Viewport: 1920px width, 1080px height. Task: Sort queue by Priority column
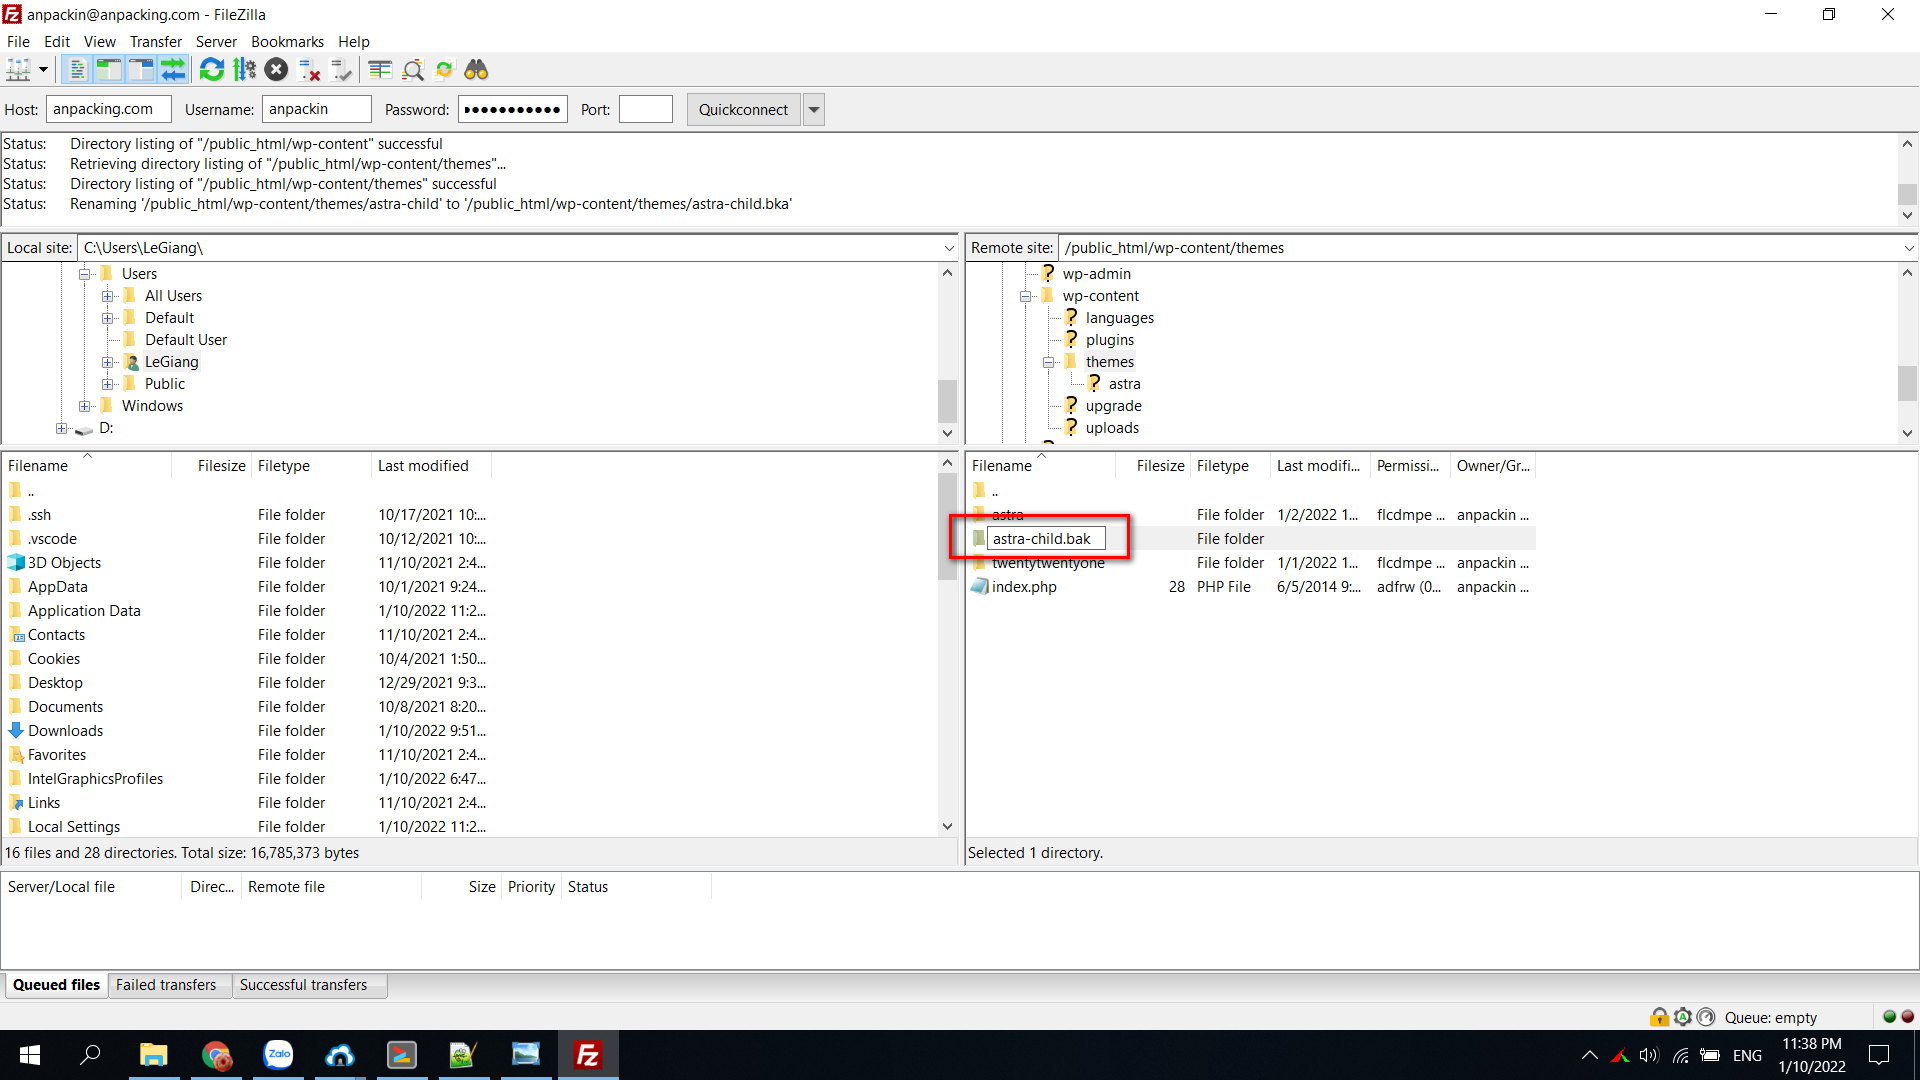(x=531, y=887)
